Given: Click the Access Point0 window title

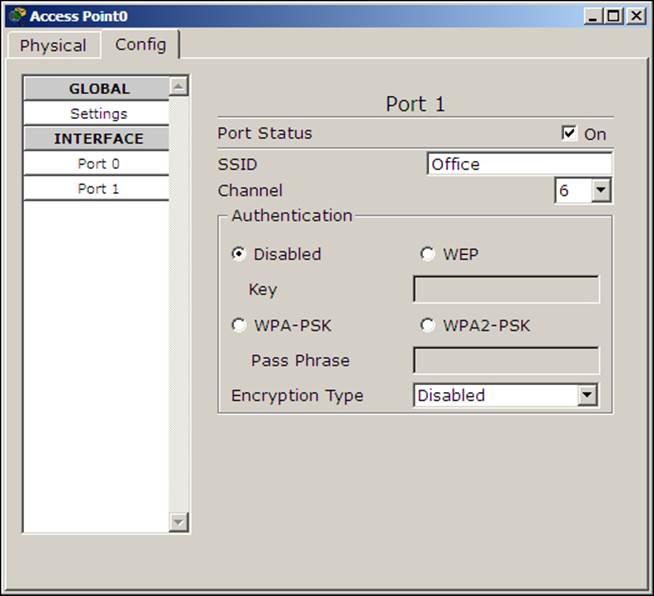Looking at the screenshot, I should coord(79,16).
